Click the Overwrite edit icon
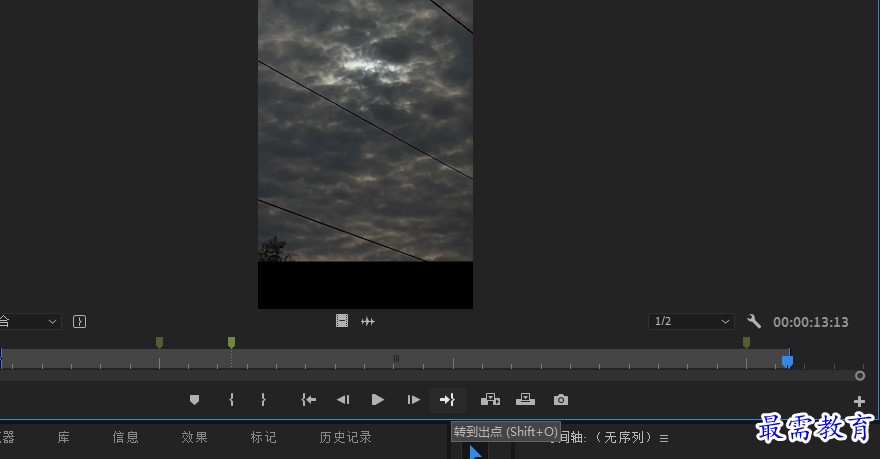The width and height of the screenshot is (880, 459). pos(525,400)
